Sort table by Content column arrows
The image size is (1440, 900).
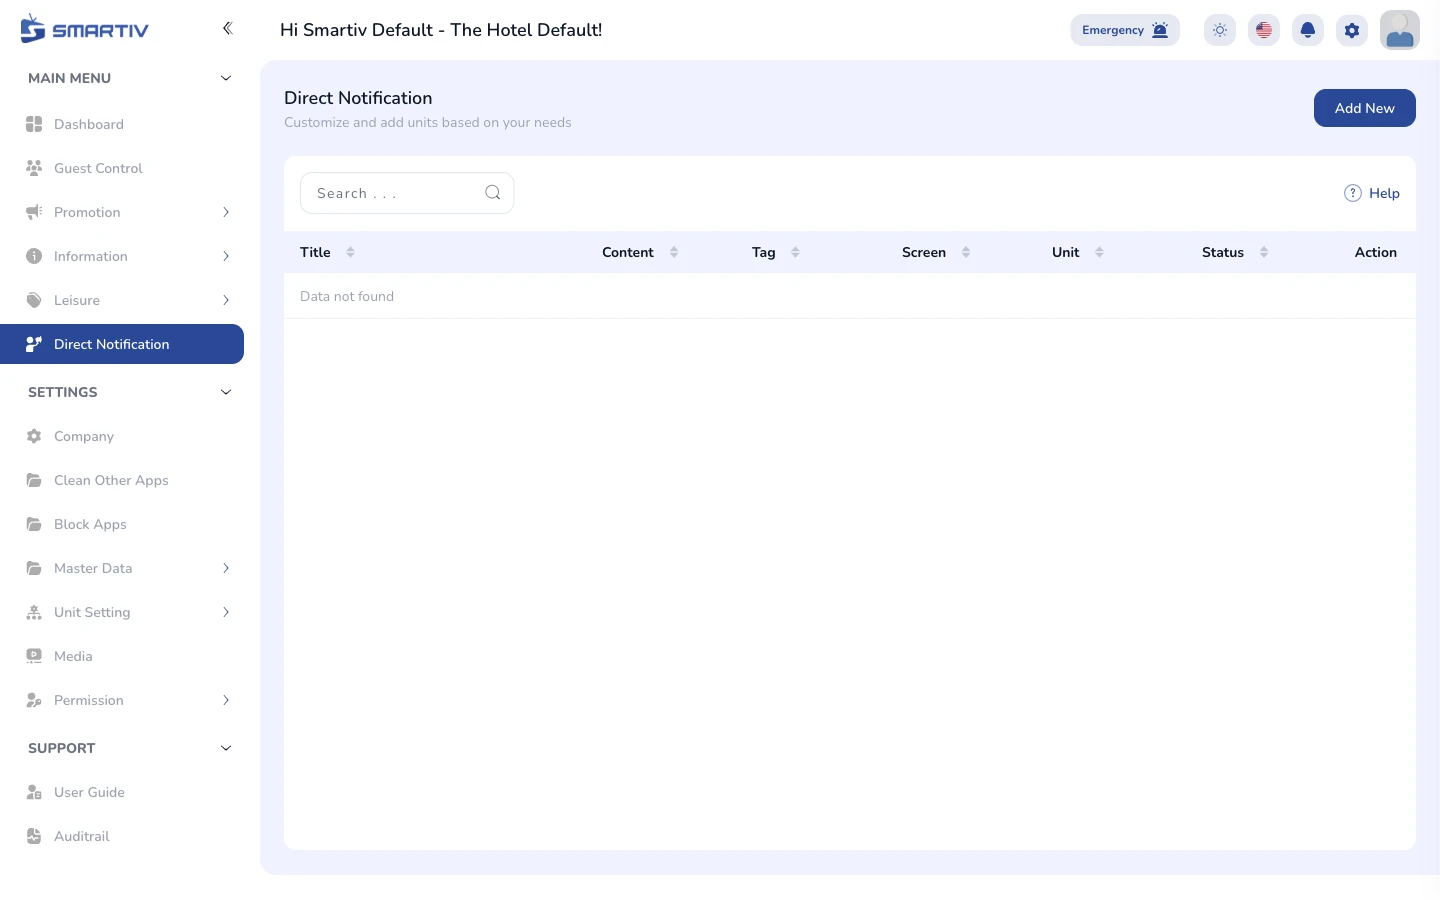pyautogui.click(x=674, y=252)
